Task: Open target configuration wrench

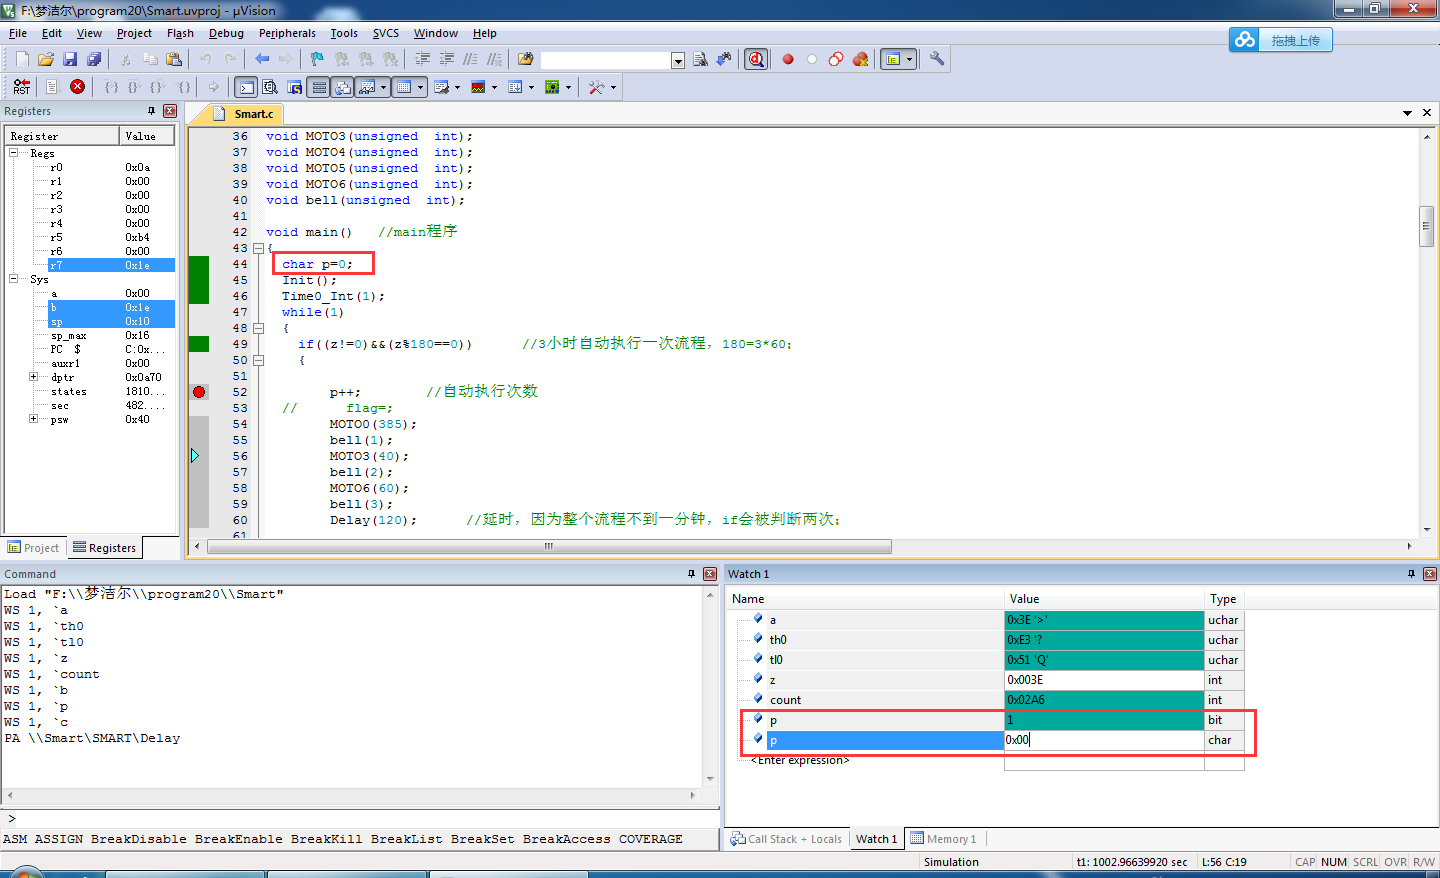Action: tap(937, 60)
